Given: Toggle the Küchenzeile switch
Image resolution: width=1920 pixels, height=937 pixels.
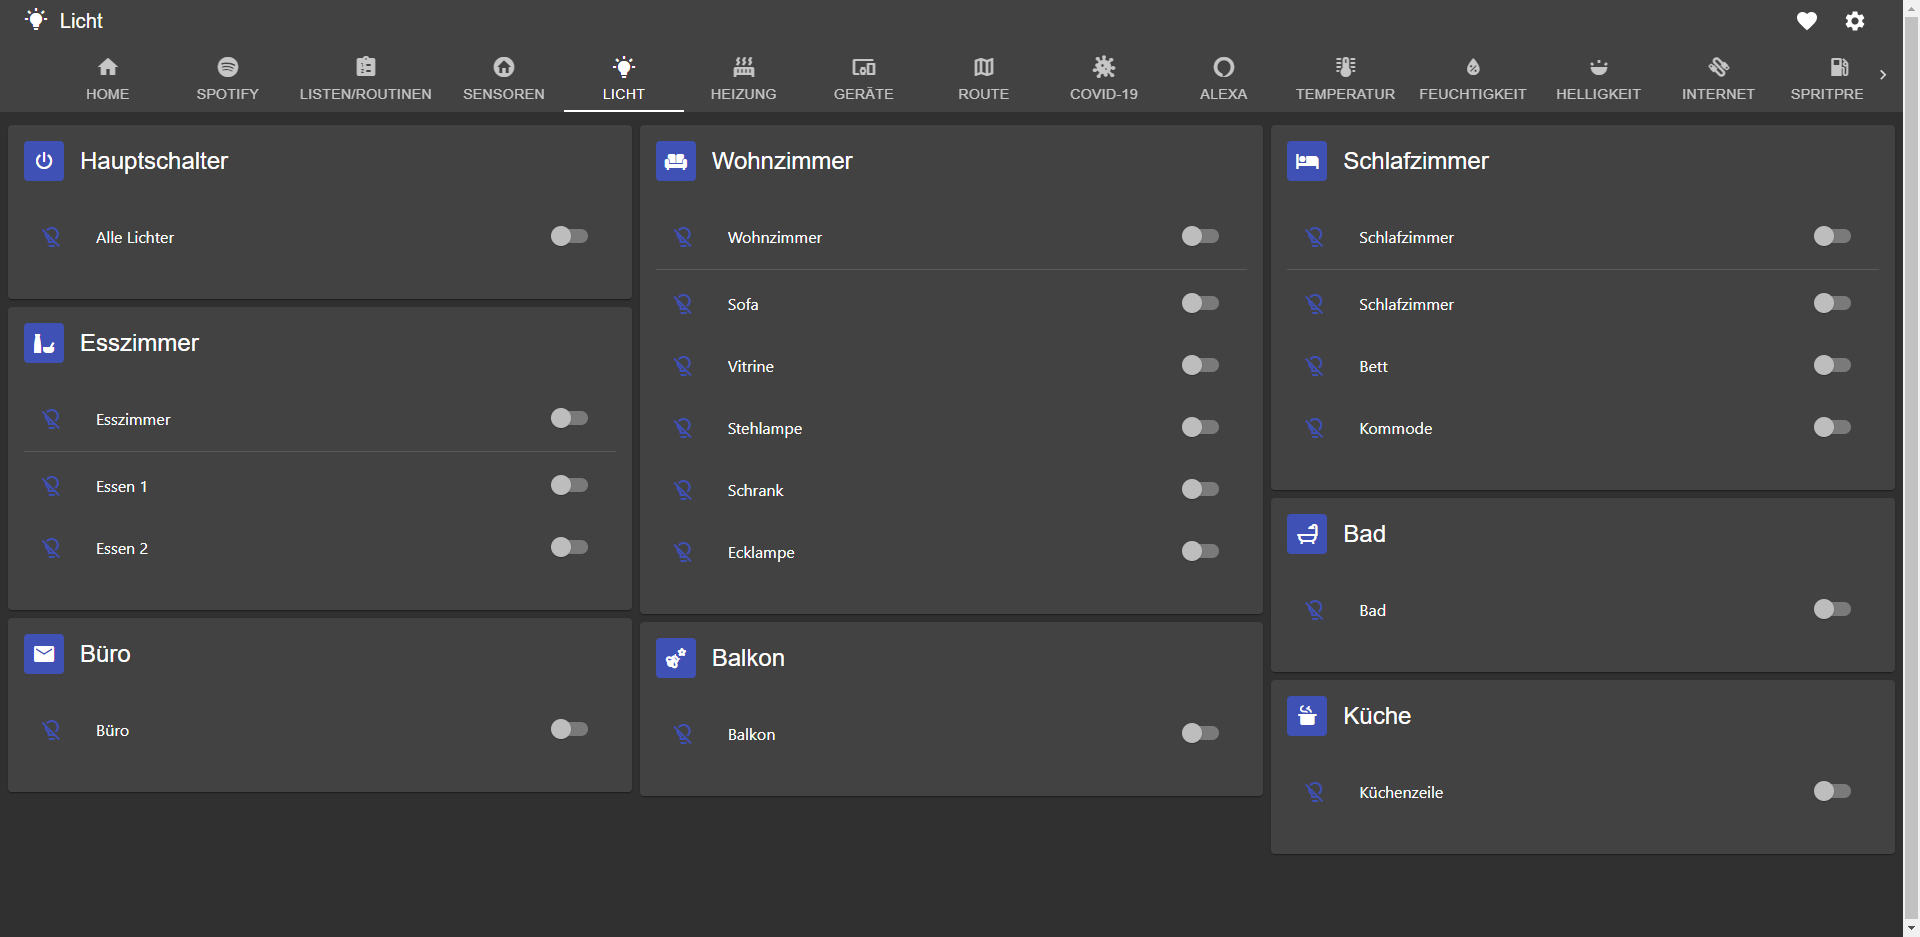Looking at the screenshot, I should (1832, 791).
